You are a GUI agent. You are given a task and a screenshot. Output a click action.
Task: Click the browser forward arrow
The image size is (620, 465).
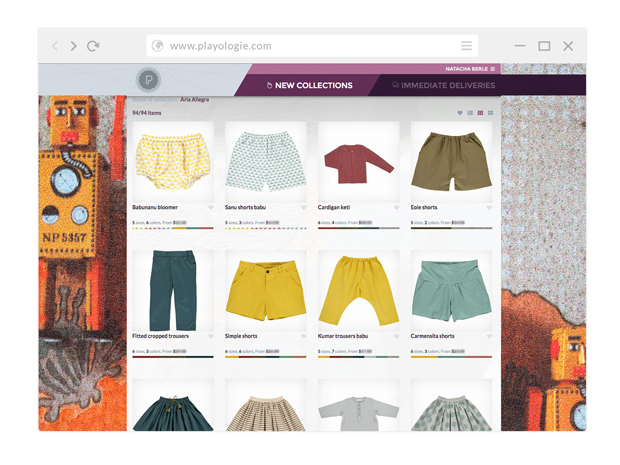73,46
